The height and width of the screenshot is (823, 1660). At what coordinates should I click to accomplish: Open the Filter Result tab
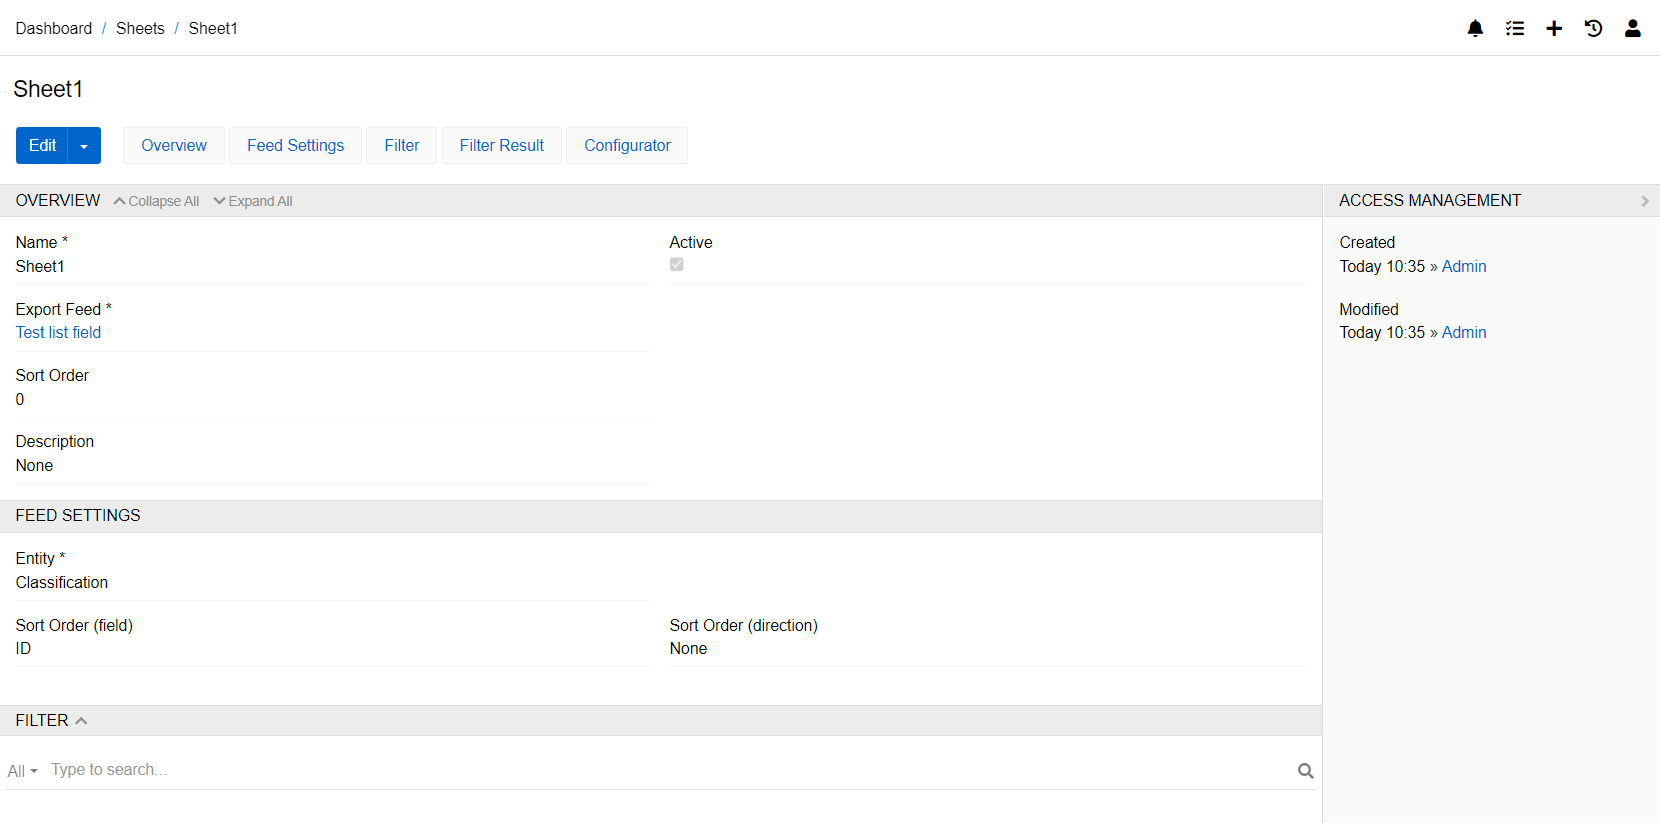point(502,146)
